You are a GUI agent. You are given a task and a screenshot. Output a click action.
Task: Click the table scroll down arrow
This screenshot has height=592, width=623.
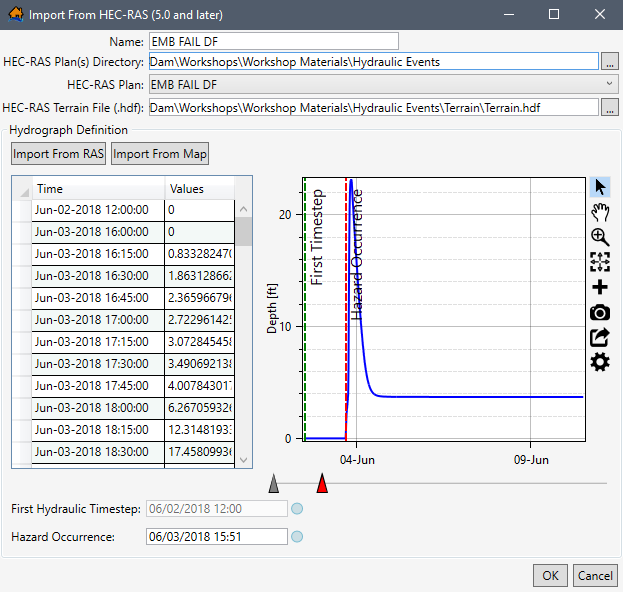click(244, 460)
